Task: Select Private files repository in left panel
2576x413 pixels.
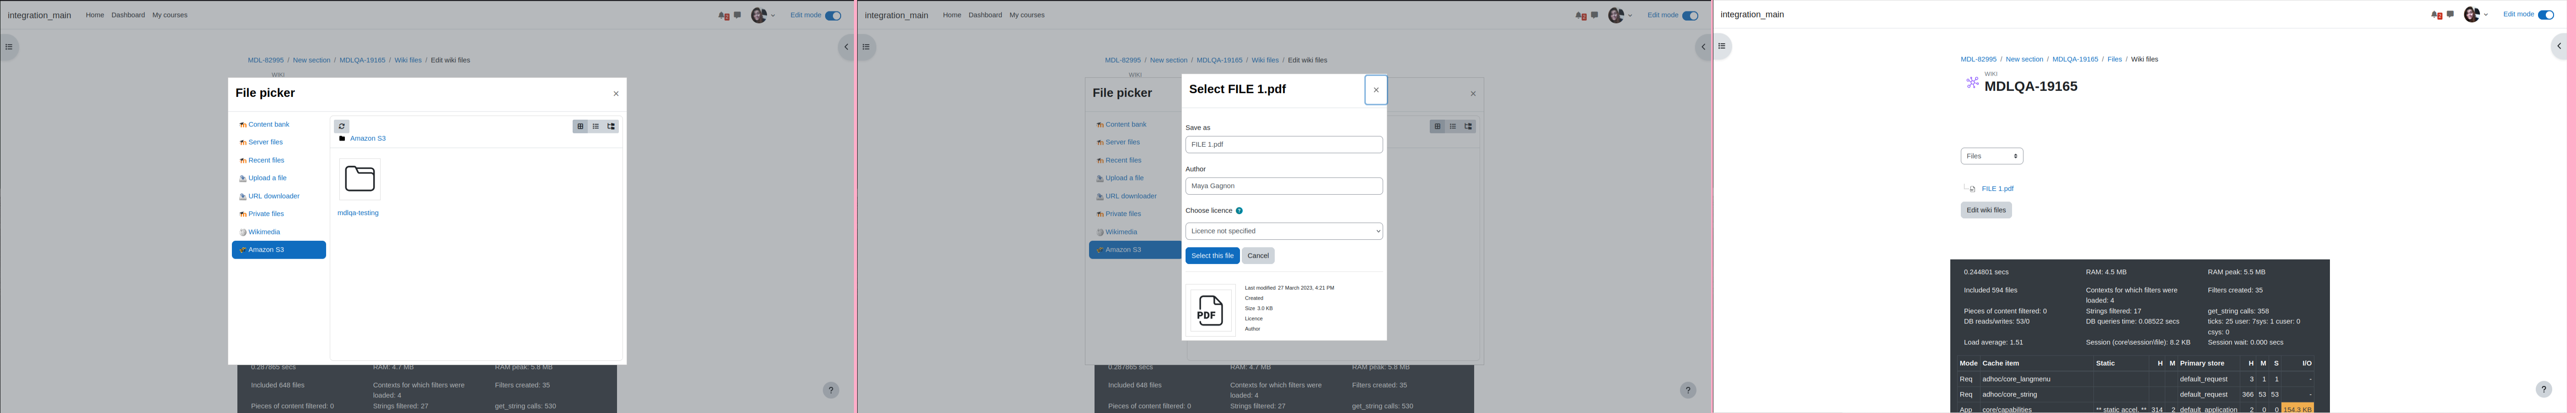Action: click(x=266, y=214)
